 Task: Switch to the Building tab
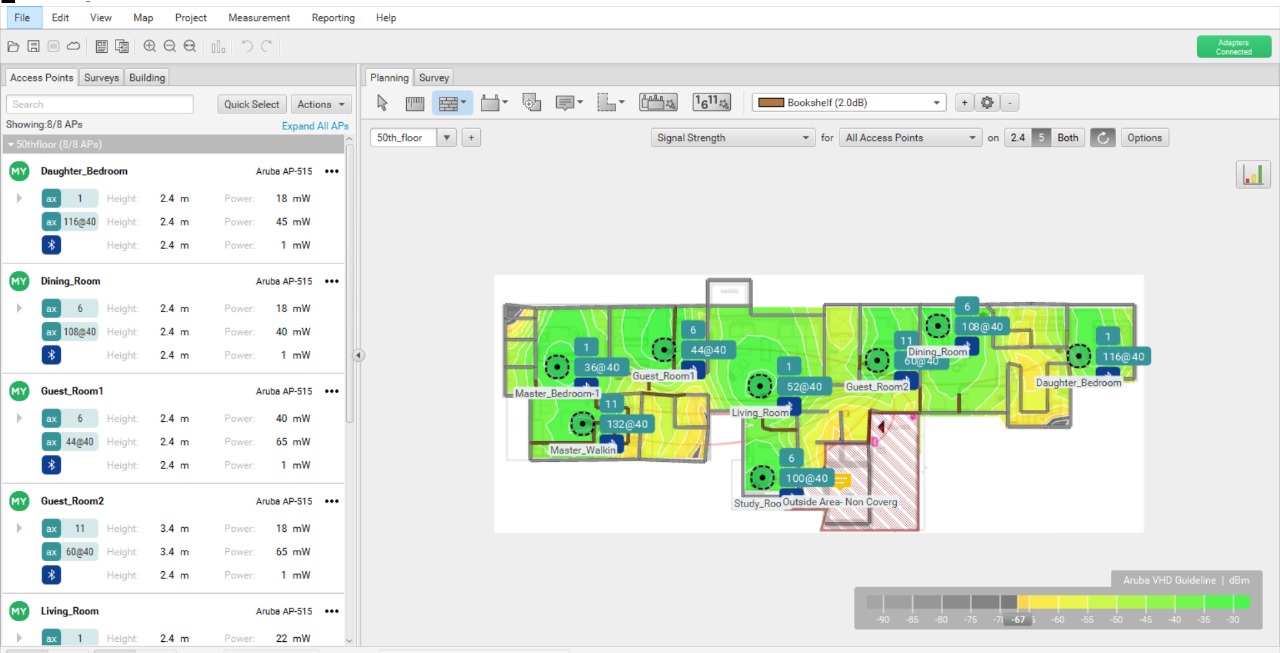point(147,77)
